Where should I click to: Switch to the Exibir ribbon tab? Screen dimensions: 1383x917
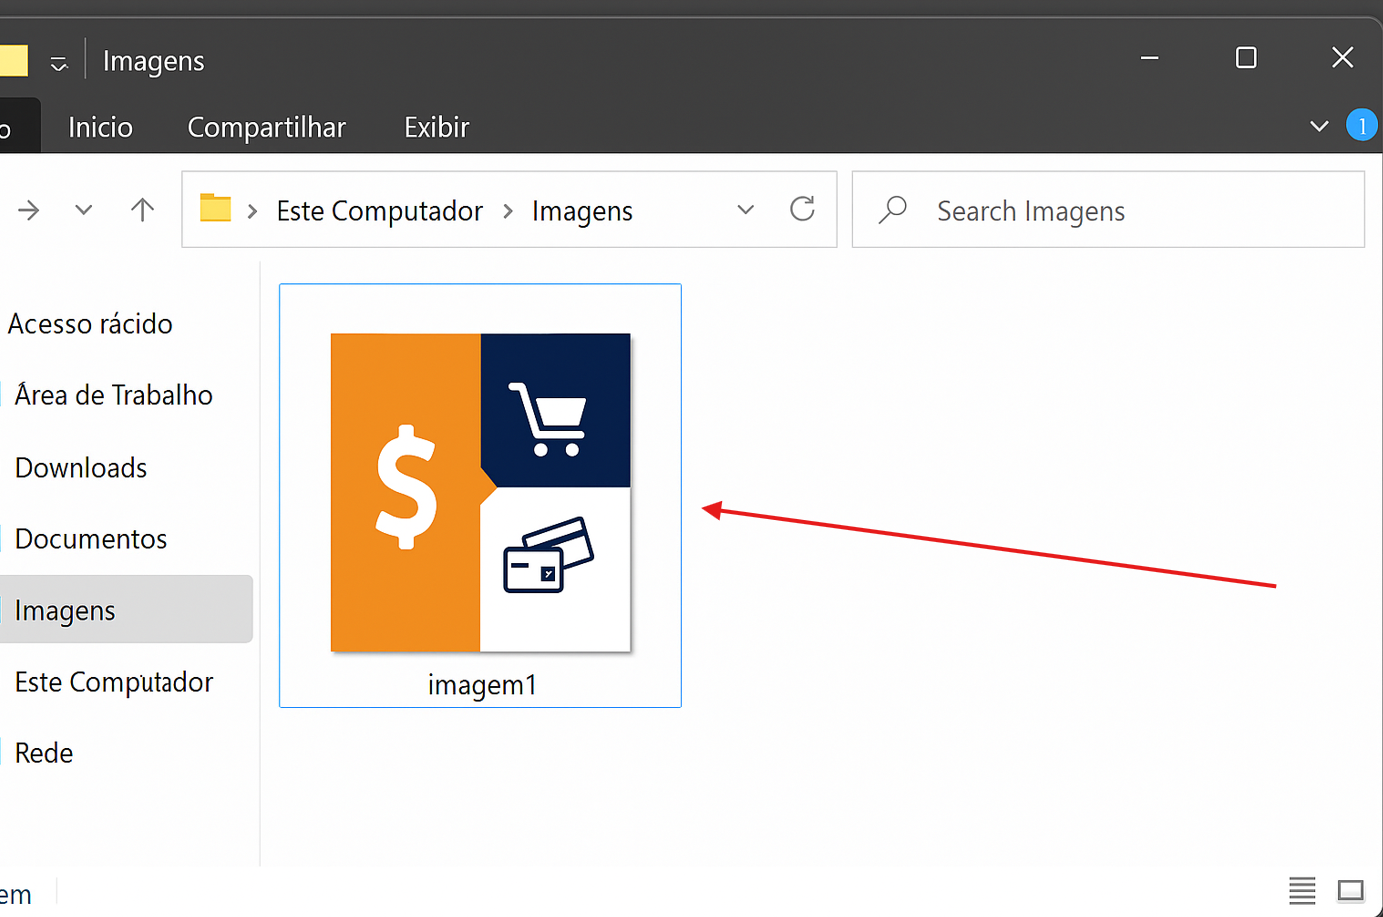pos(436,127)
